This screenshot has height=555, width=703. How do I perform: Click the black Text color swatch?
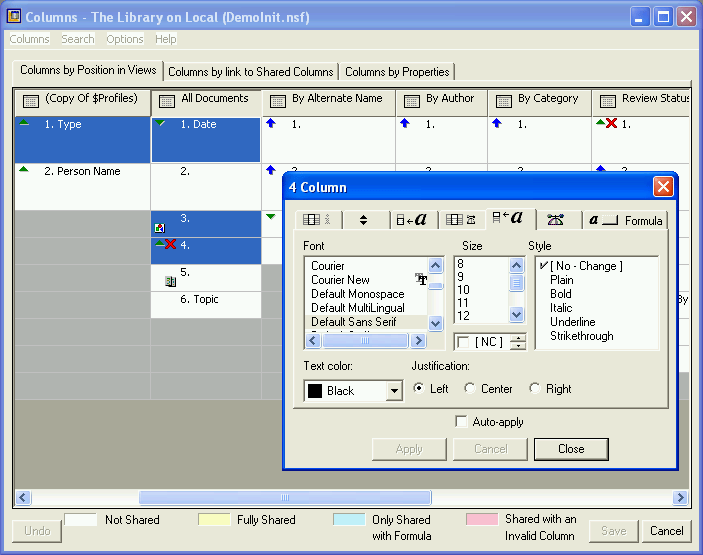tap(315, 391)
